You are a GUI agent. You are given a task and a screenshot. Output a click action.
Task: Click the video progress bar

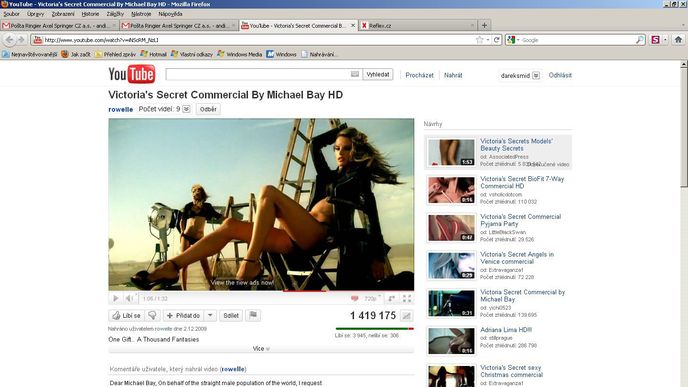261,291
